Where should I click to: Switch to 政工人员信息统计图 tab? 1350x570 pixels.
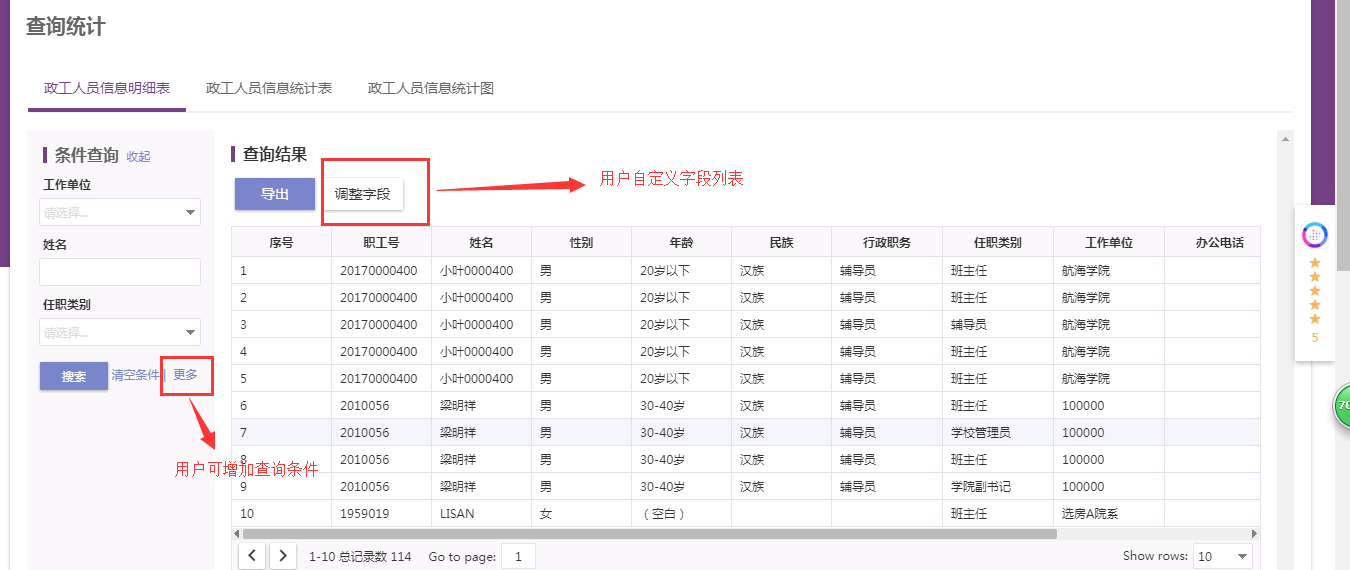tap(431, 88)
